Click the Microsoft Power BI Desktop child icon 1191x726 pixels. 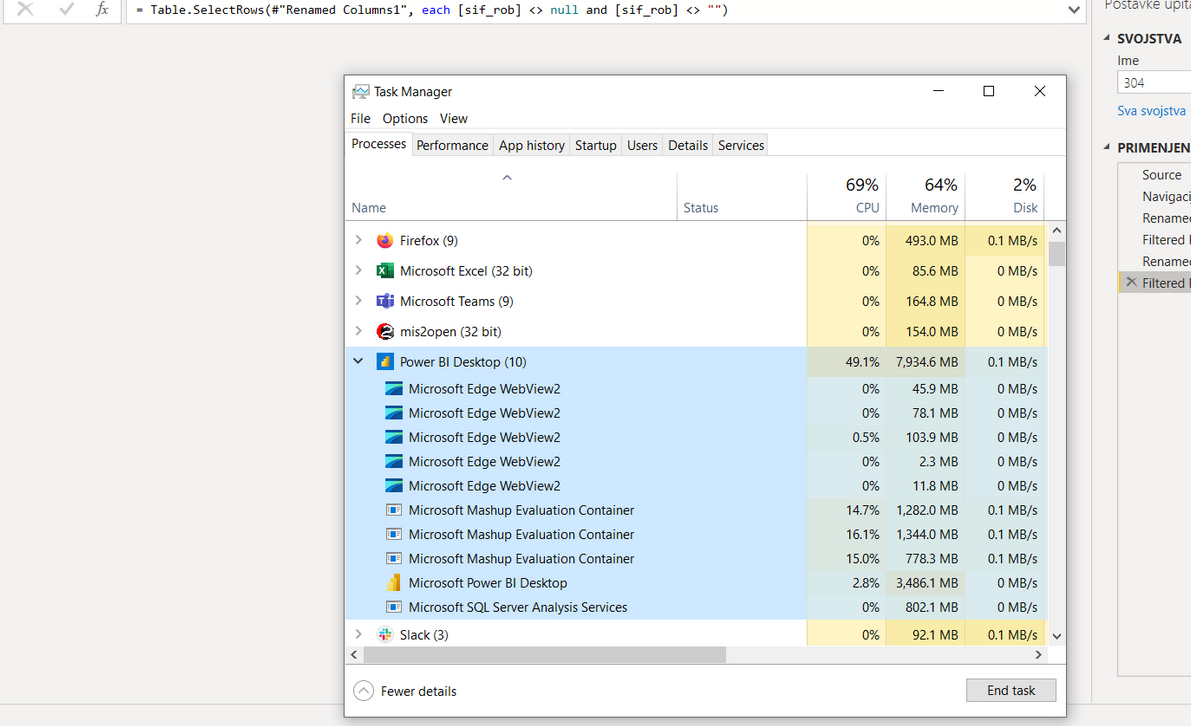click(393, 583)
